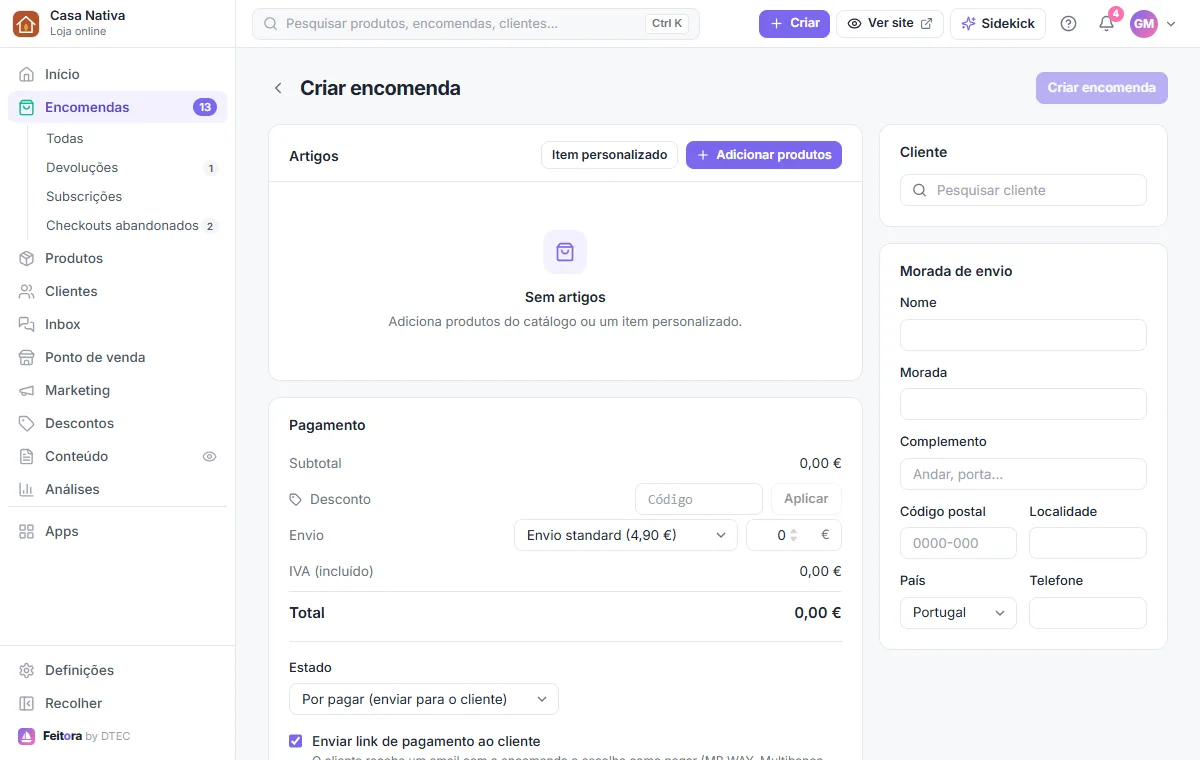This screenshot has width=1200, height=760.
Task: Click the Ver site button
Action: pyautogui.click(x=889, y=23)
